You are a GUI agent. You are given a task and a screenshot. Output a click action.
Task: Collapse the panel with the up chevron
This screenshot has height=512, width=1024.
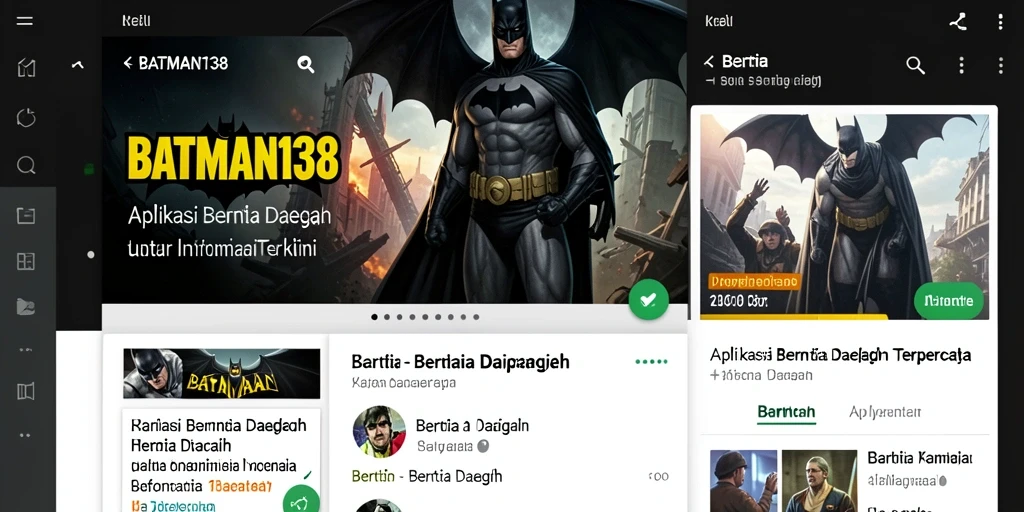[78, 64]
